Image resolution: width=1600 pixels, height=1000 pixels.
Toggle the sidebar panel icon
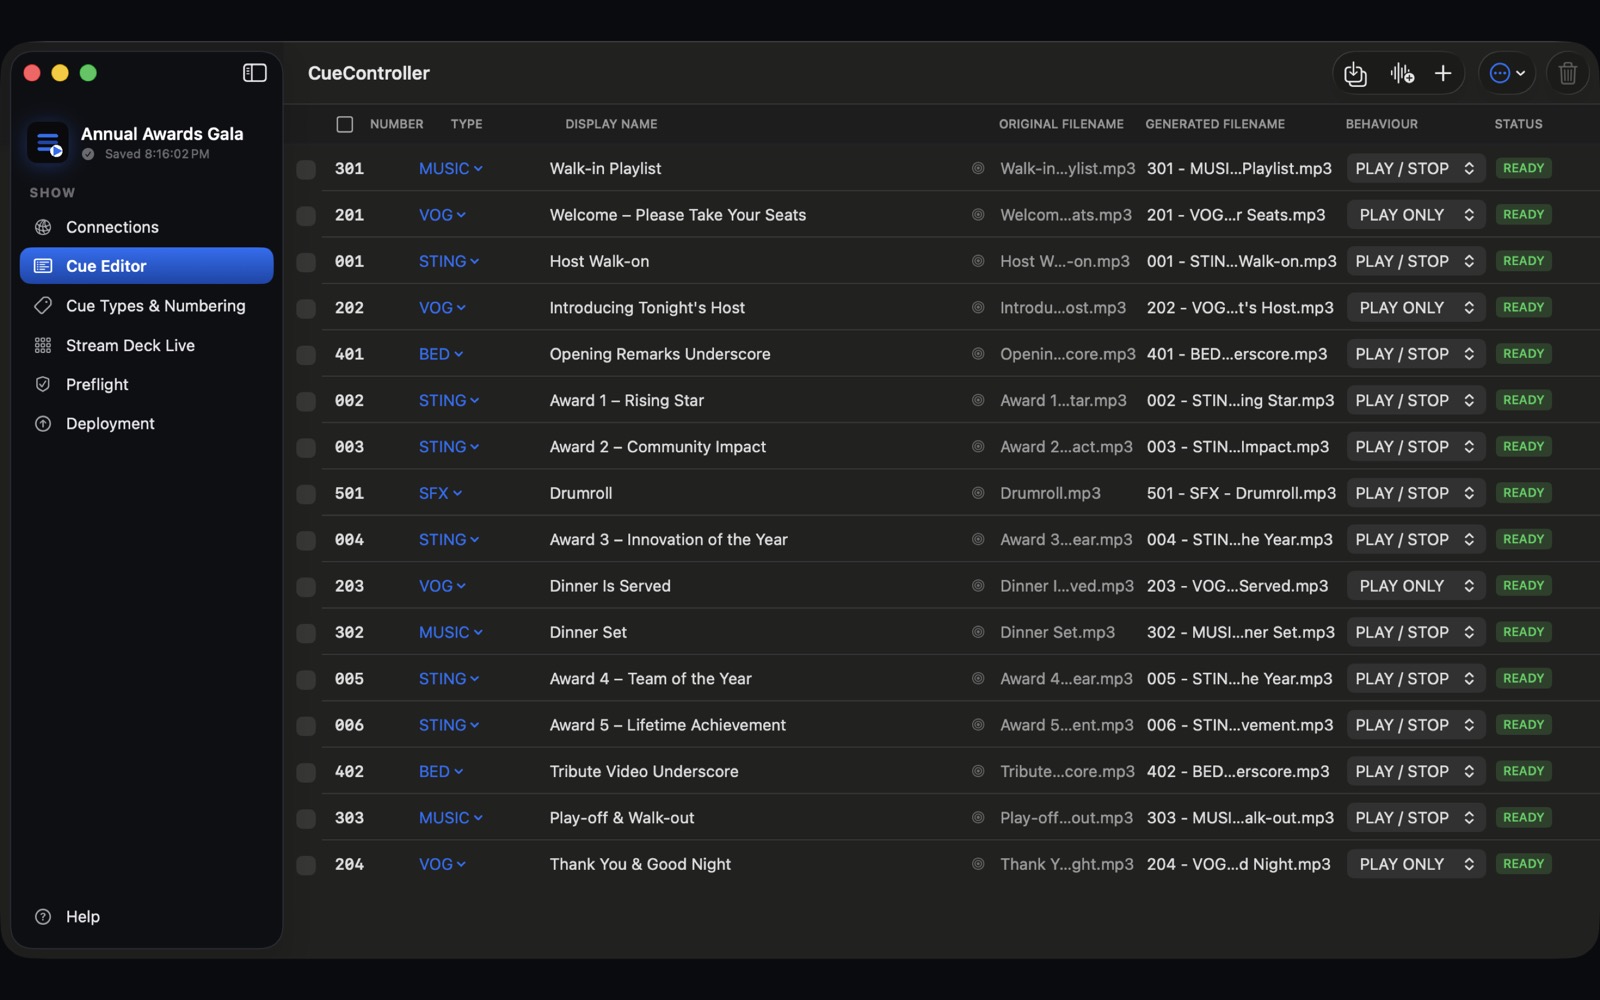click(x=254, y=73)
